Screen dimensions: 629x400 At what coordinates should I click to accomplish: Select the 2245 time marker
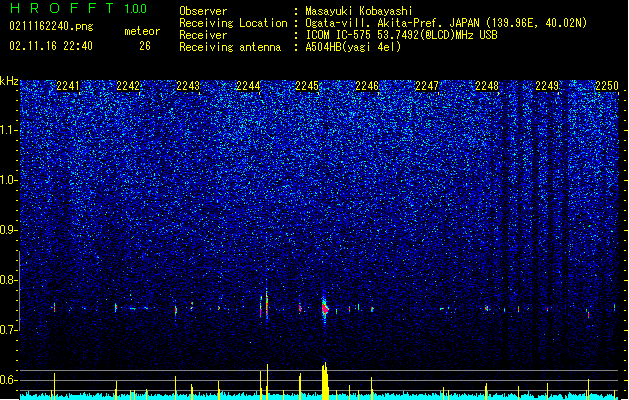coord(307,86)
